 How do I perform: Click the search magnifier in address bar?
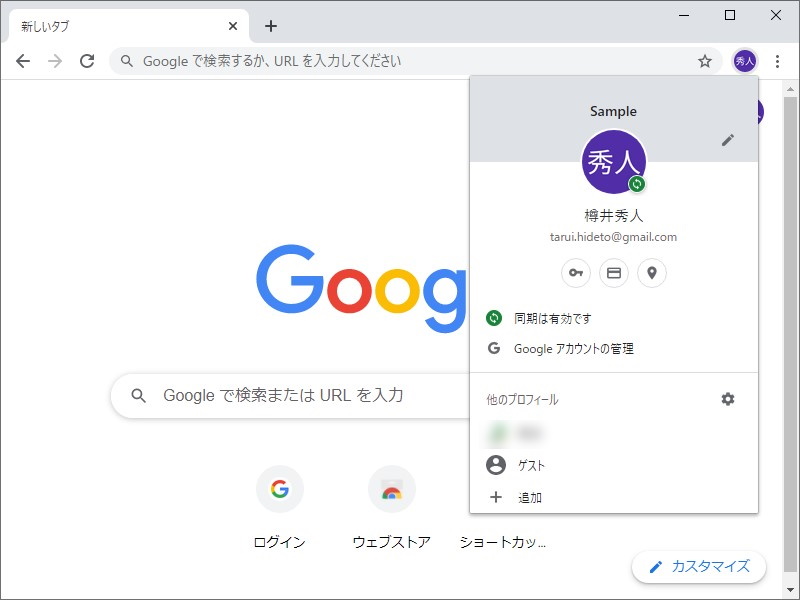[127, 61]
